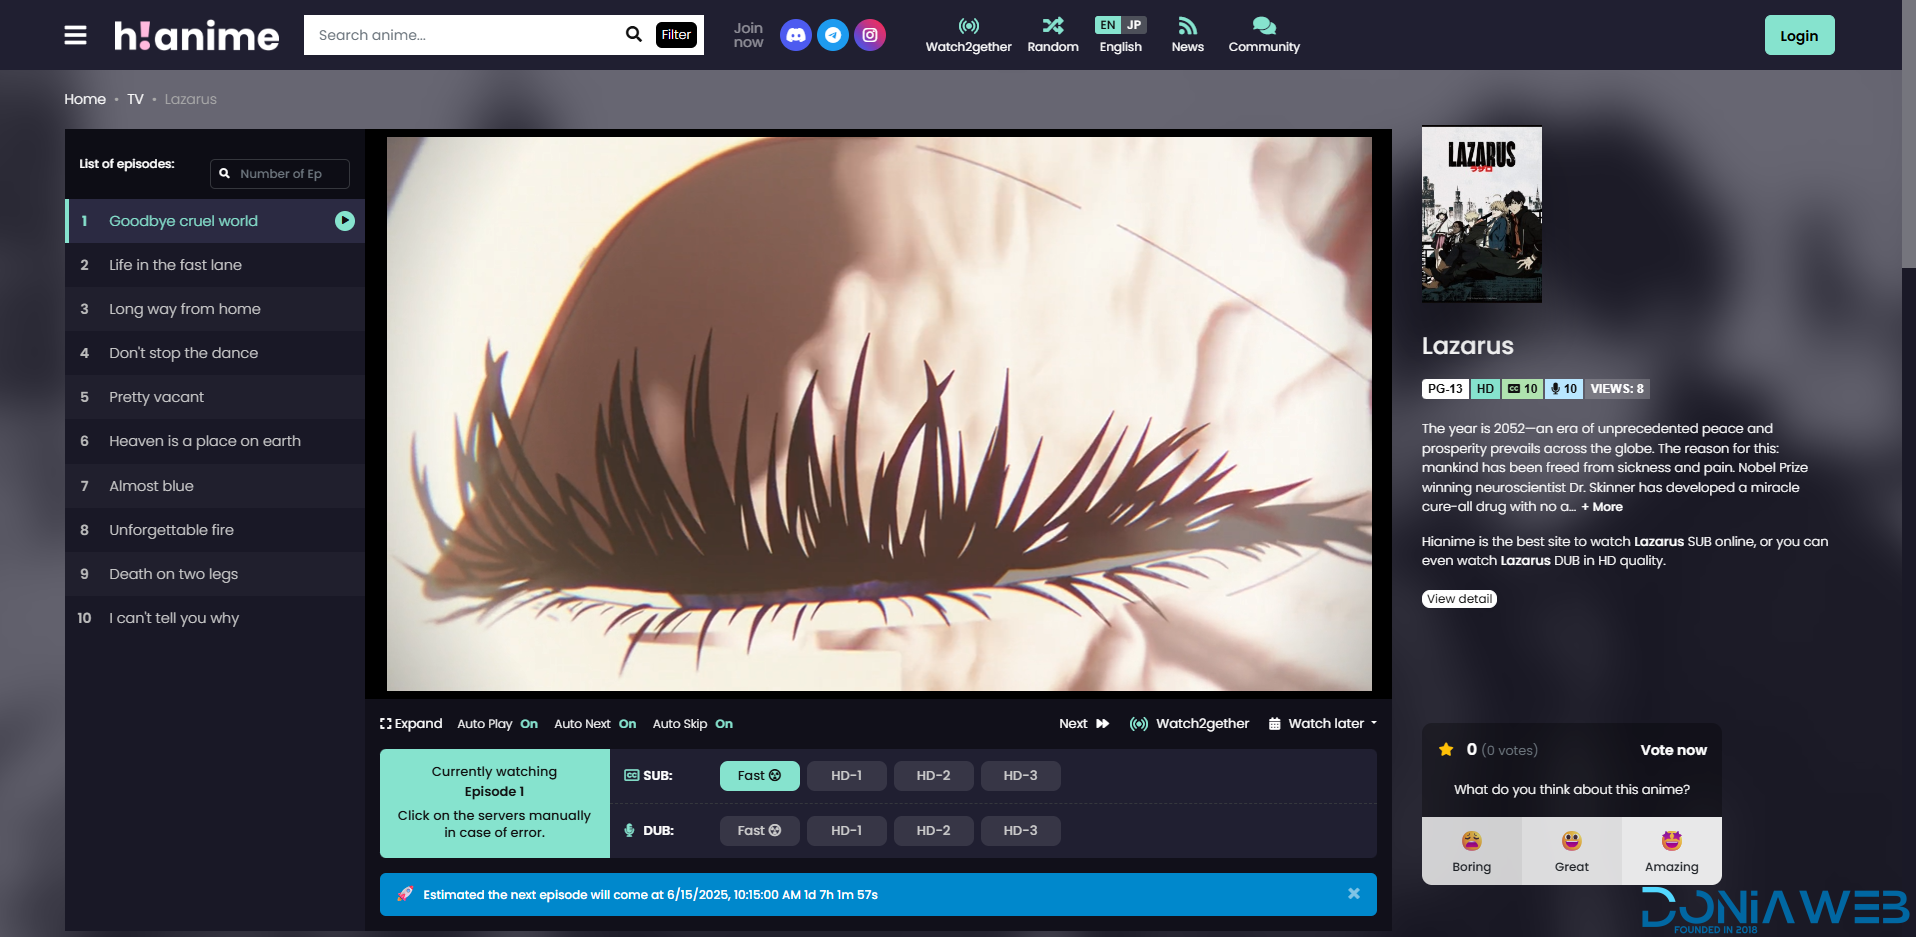Click the Login button

[x=1799, y=35]
